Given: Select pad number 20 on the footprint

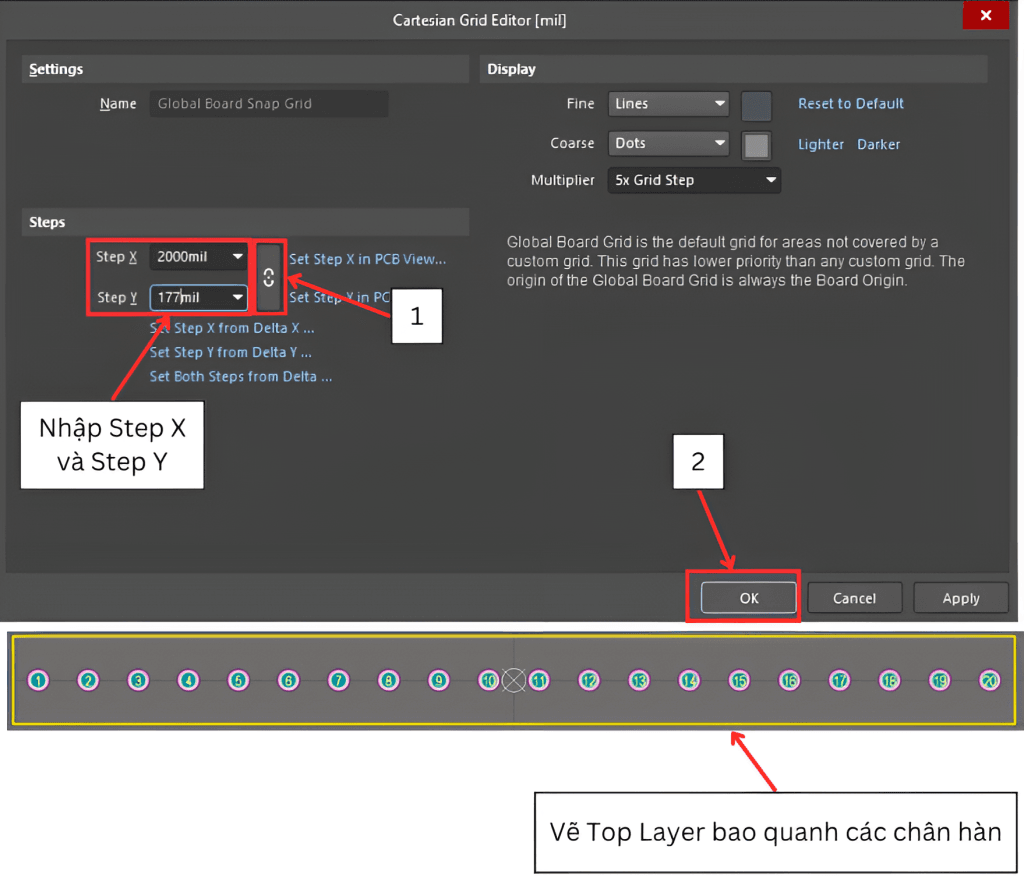Looking at the screenshot, I should (989, 680).
